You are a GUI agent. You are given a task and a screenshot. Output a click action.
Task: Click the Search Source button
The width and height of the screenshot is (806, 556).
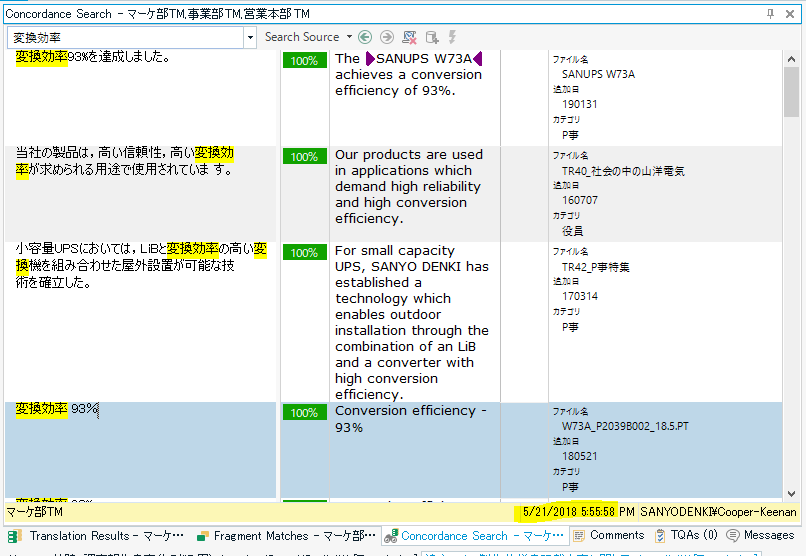[302, 37]
